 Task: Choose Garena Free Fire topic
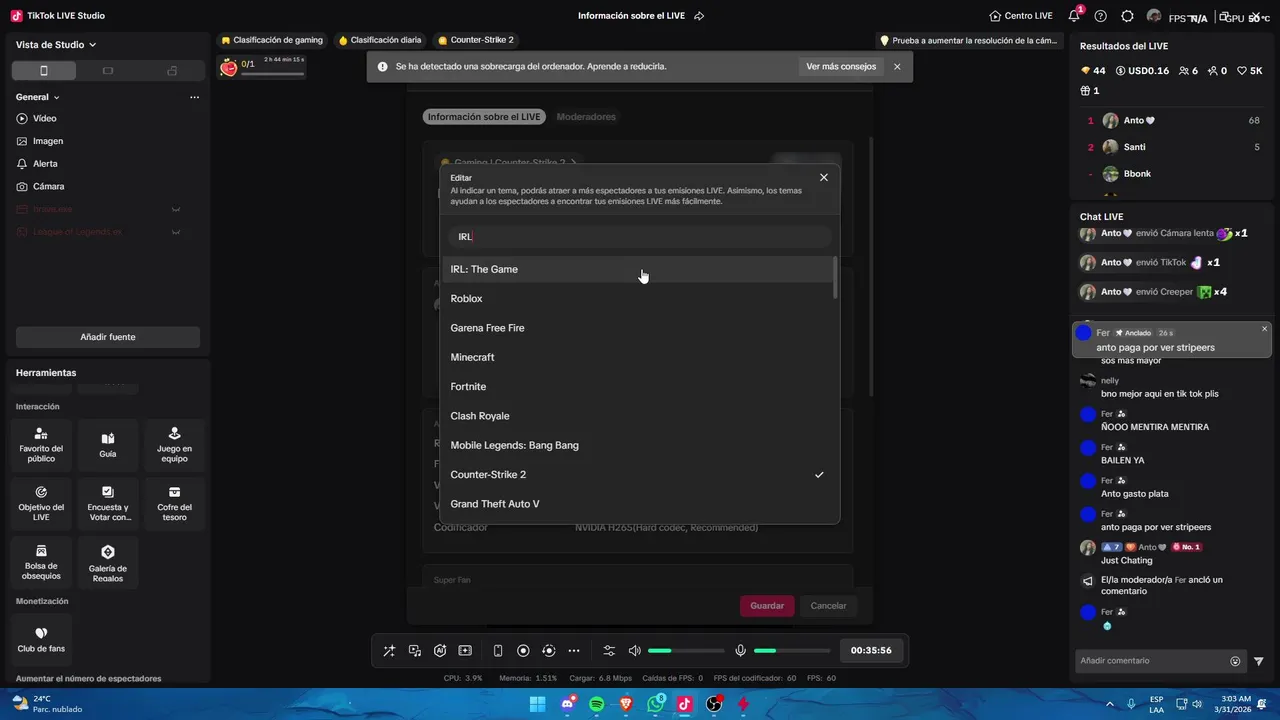638,328
